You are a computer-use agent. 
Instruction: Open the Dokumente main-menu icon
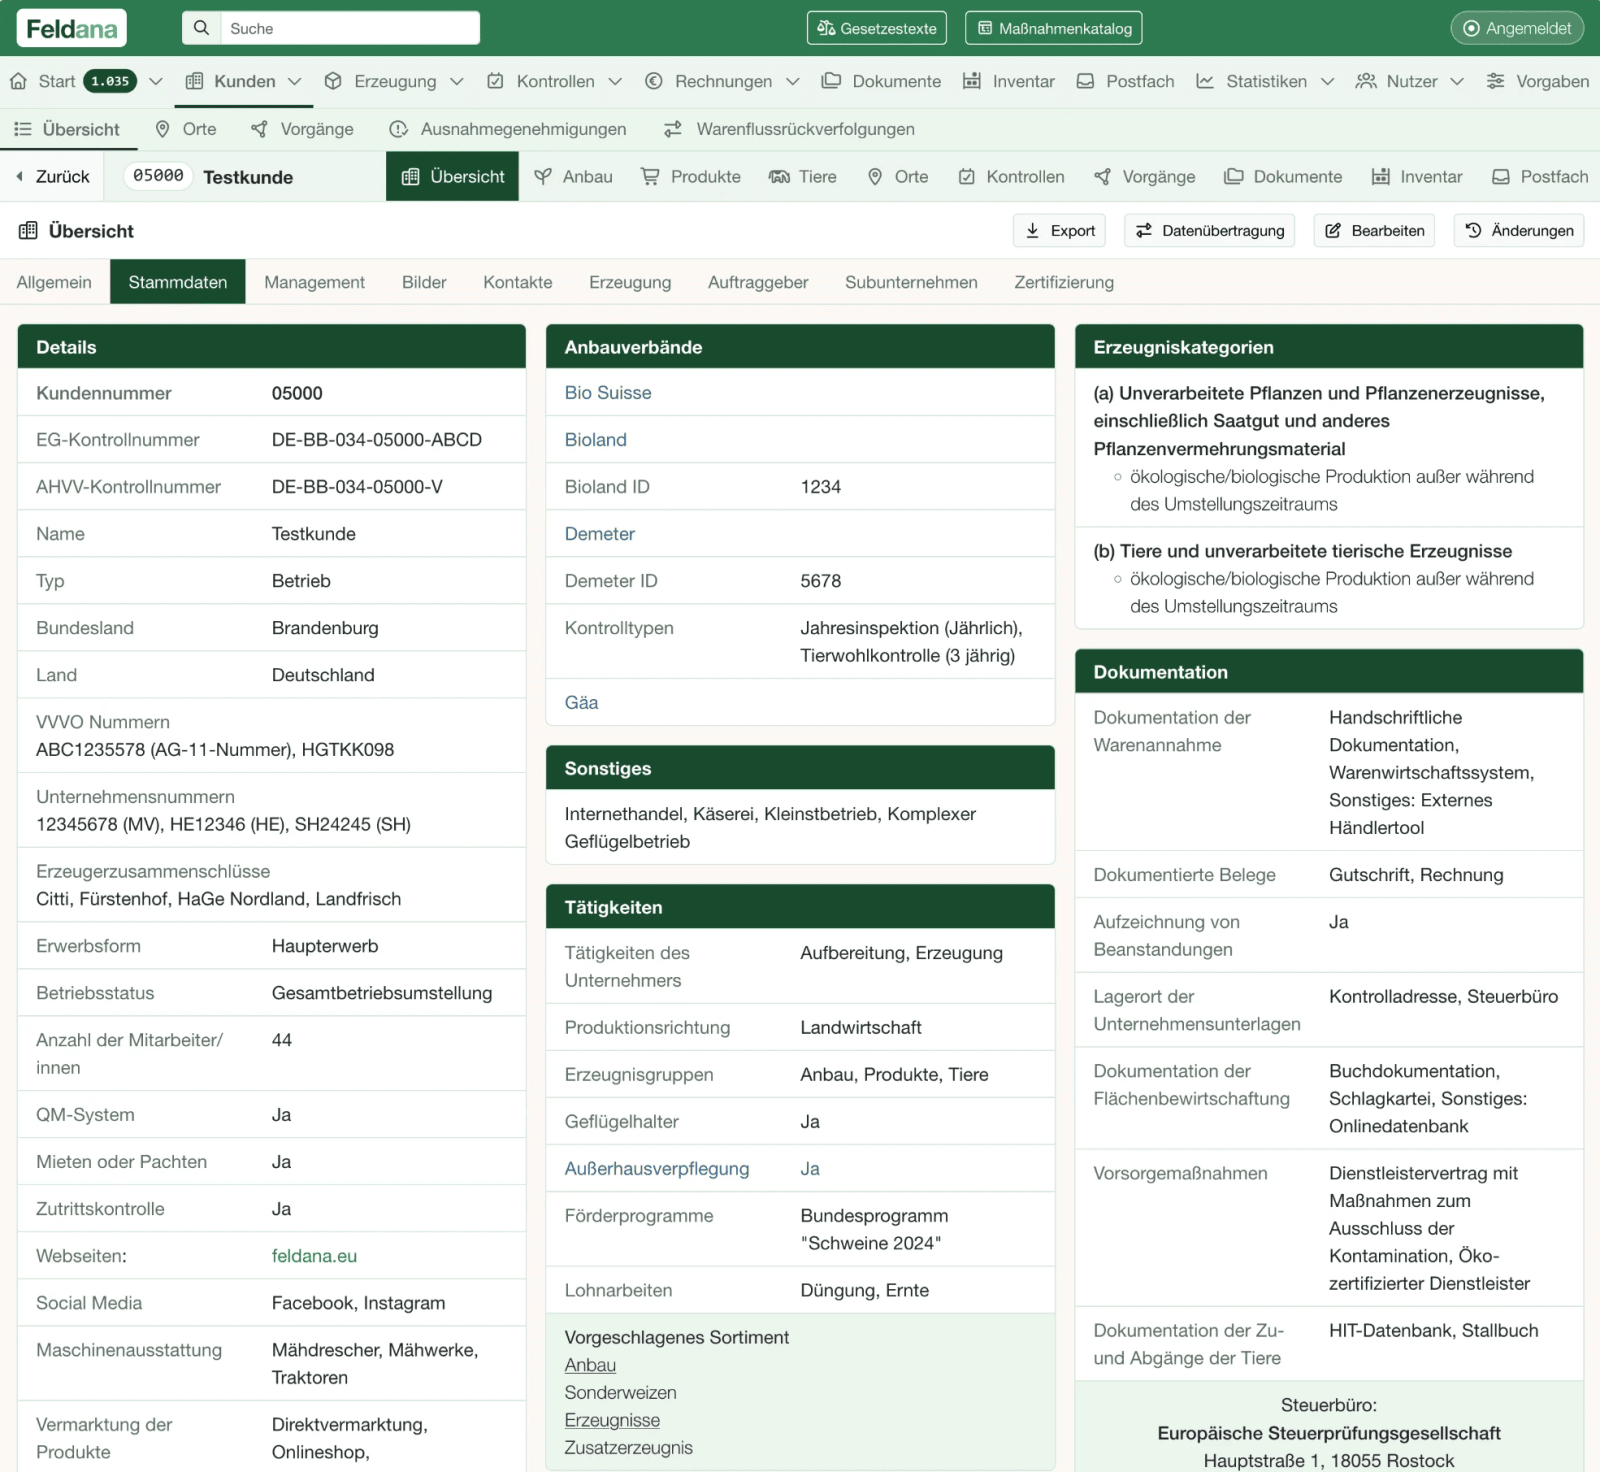point(831,81)
